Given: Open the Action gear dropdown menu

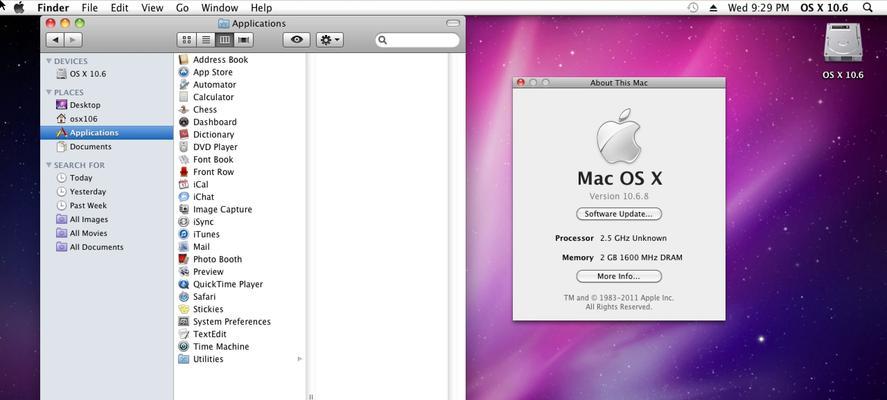Looking at the screenshot, I should [x=330, y=40].
